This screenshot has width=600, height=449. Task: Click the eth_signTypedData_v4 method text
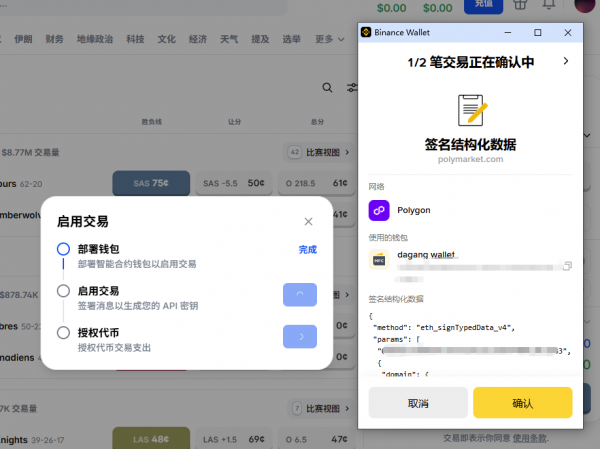465,328
